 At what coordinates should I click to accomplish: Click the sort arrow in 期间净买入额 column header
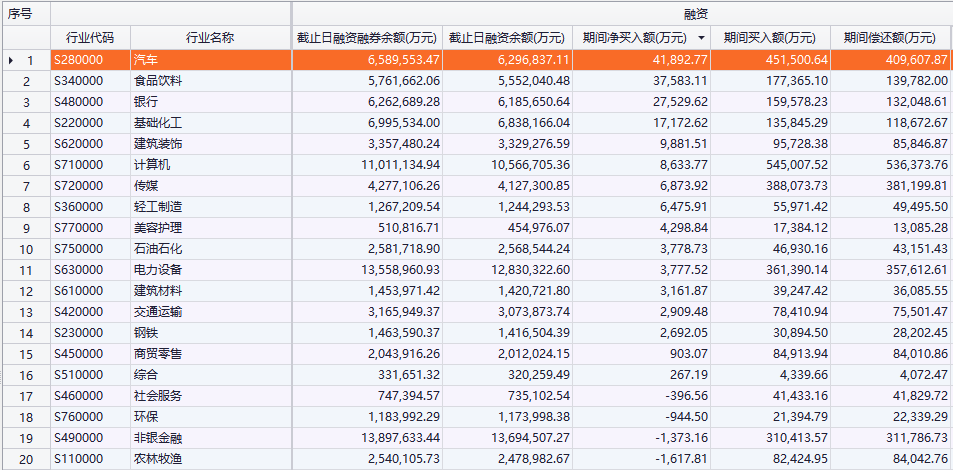[700, 38]
